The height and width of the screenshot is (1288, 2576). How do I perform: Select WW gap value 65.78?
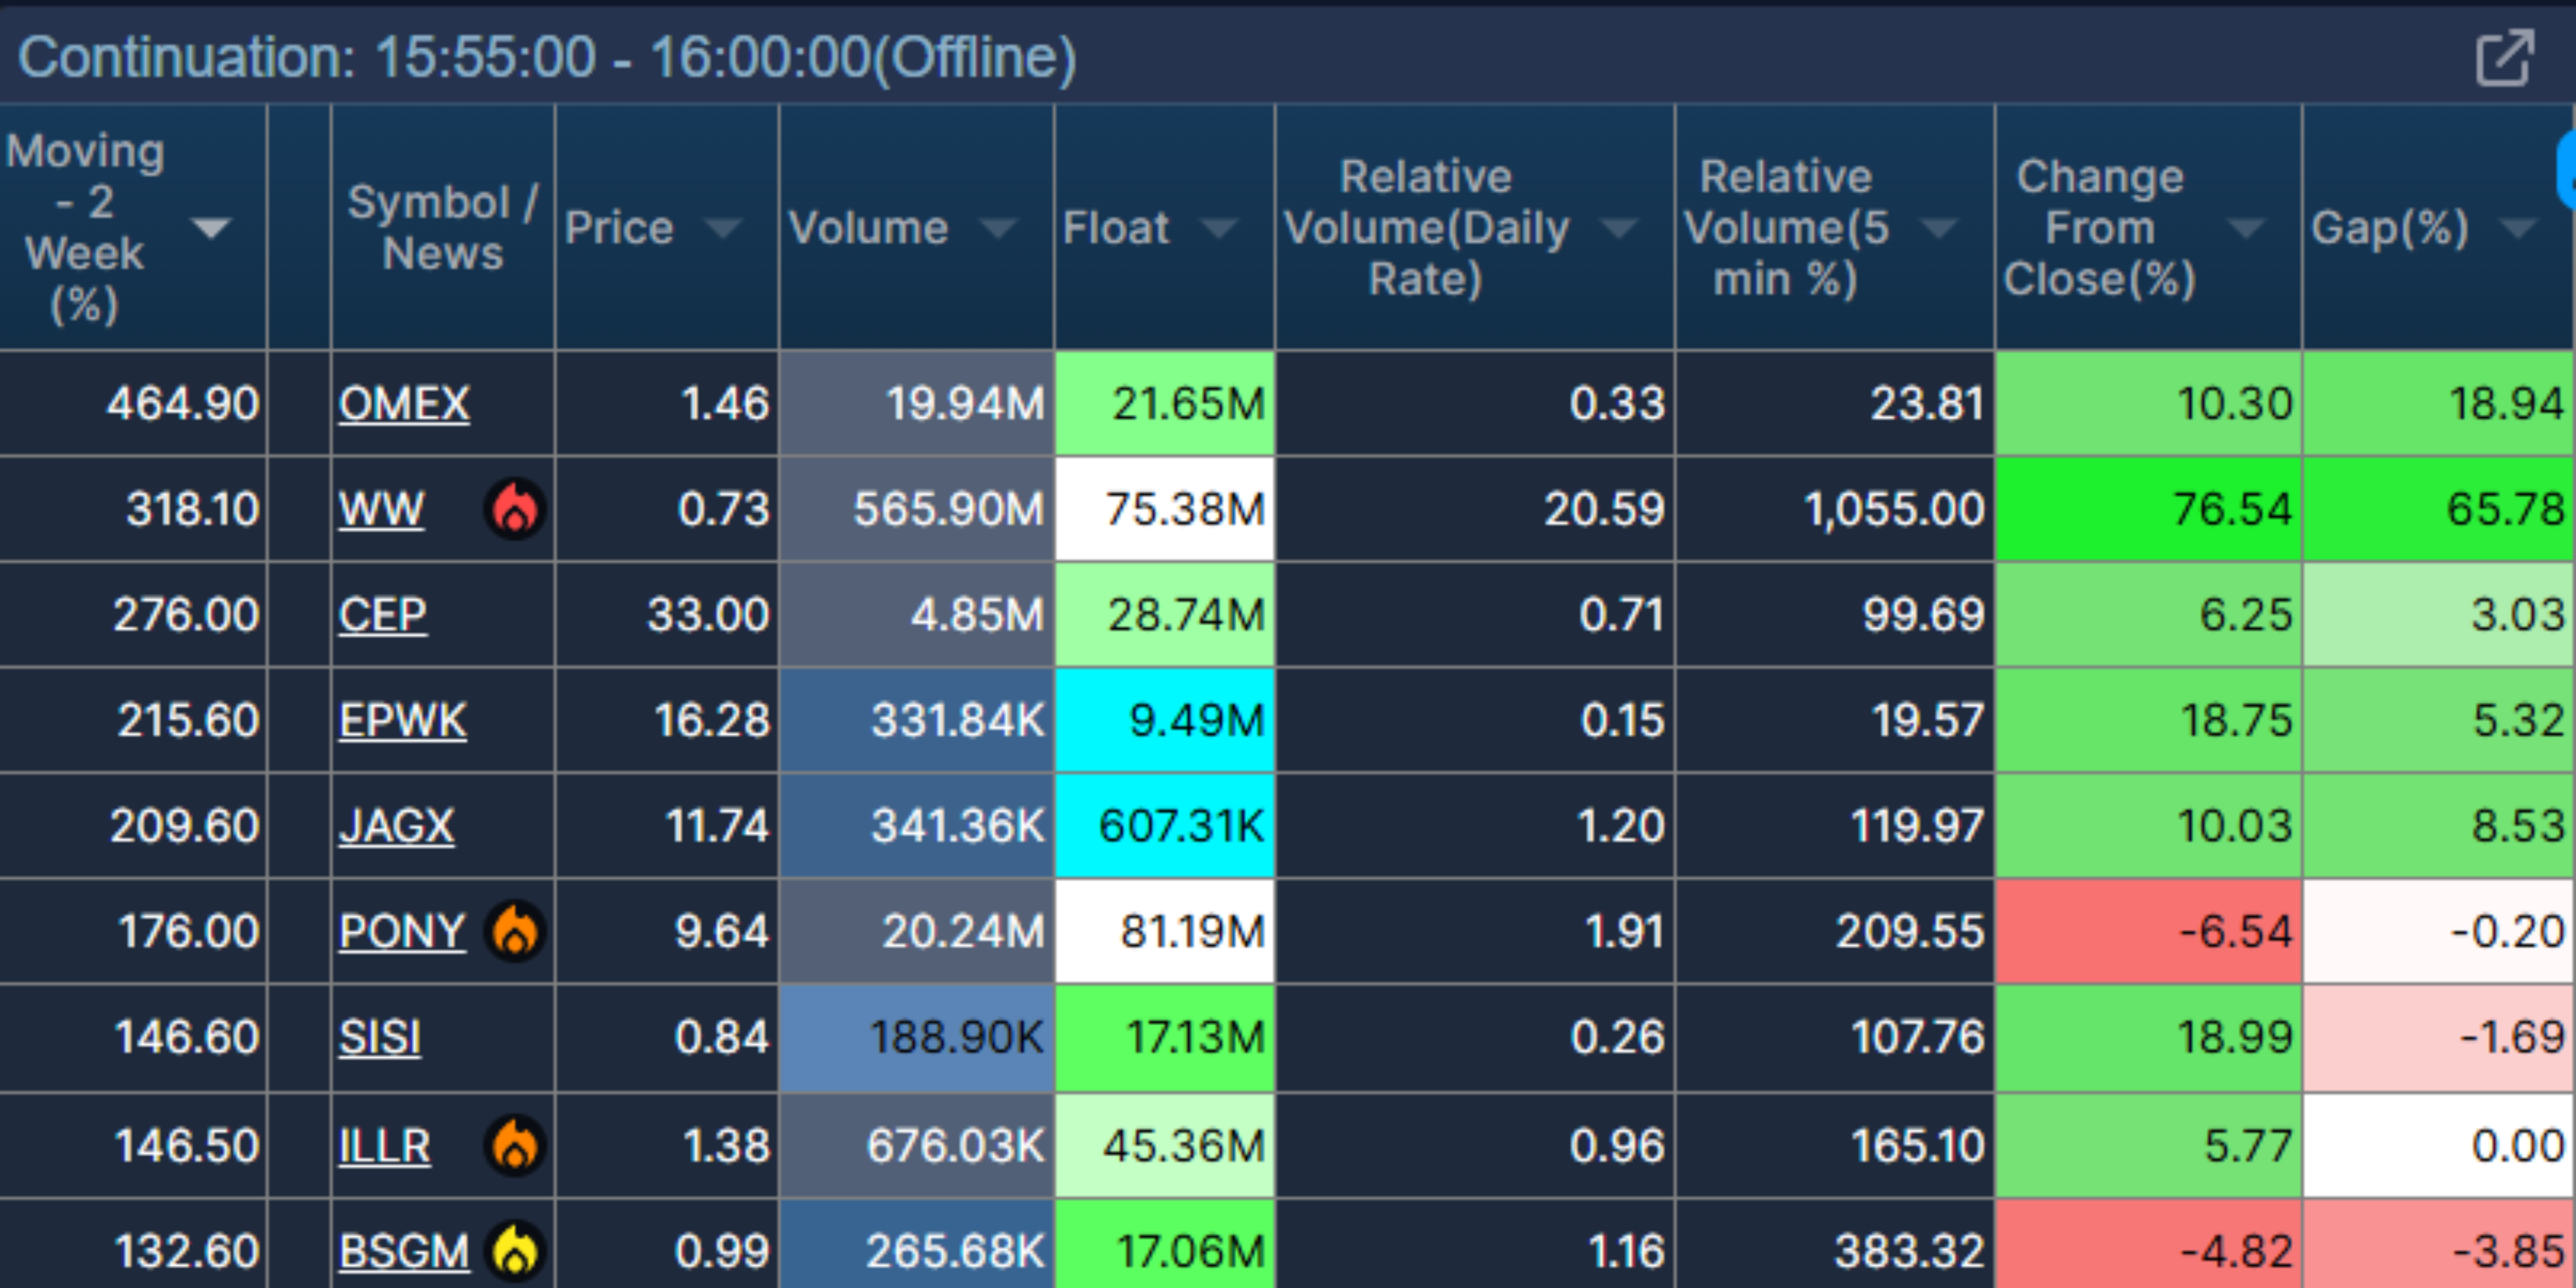2438,509
